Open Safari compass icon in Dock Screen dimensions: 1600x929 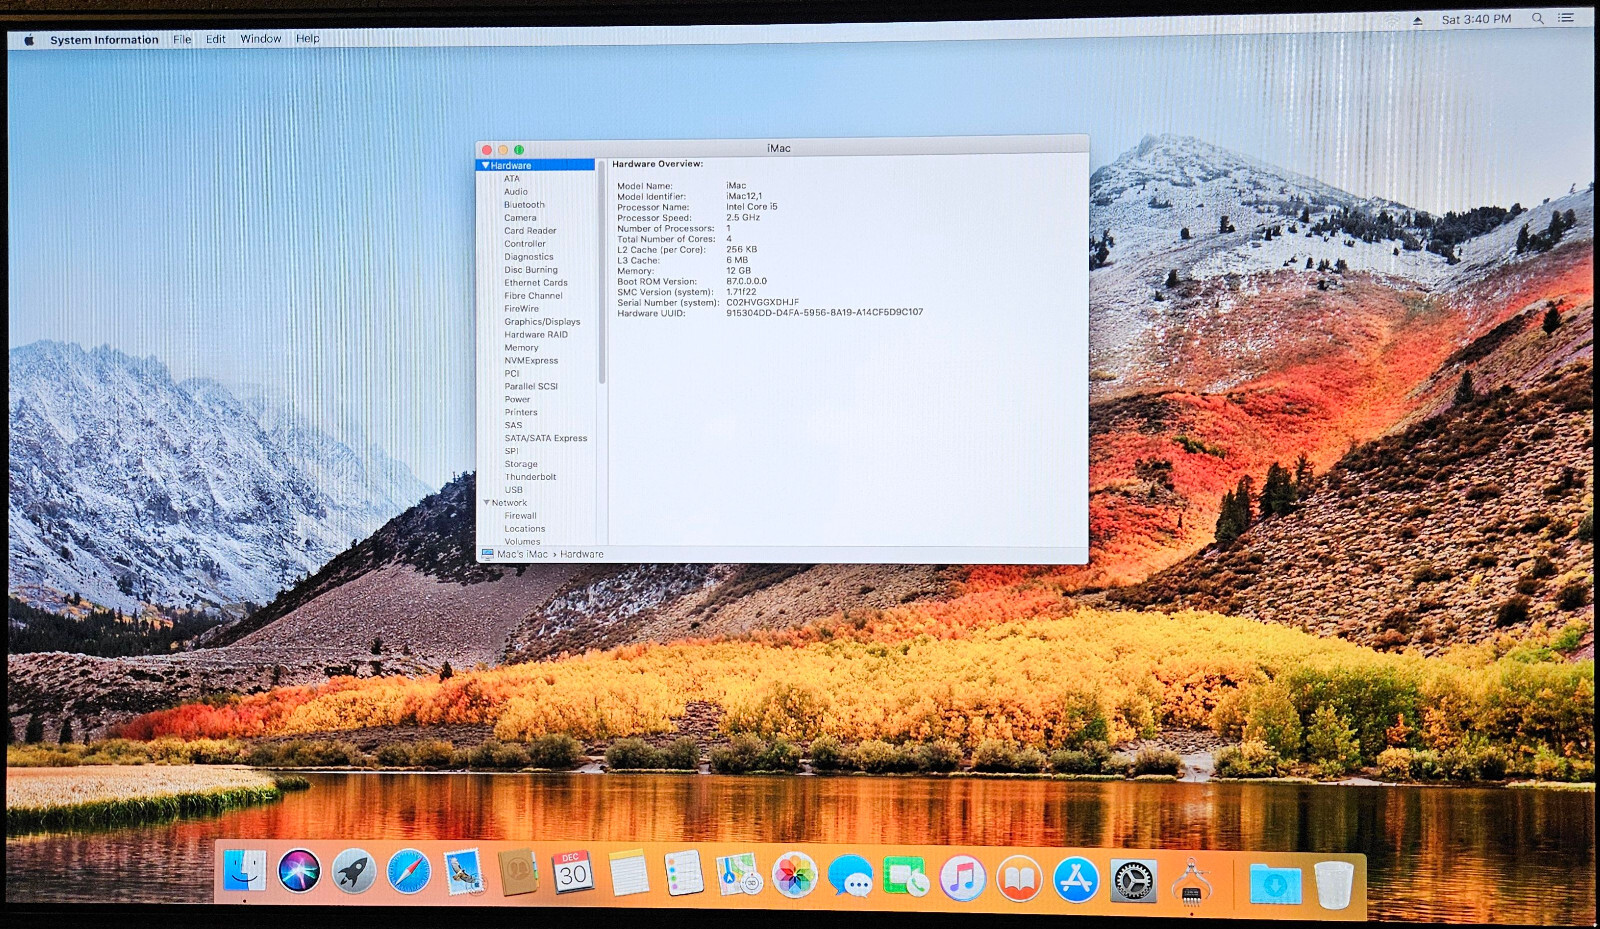click(409, 872)
